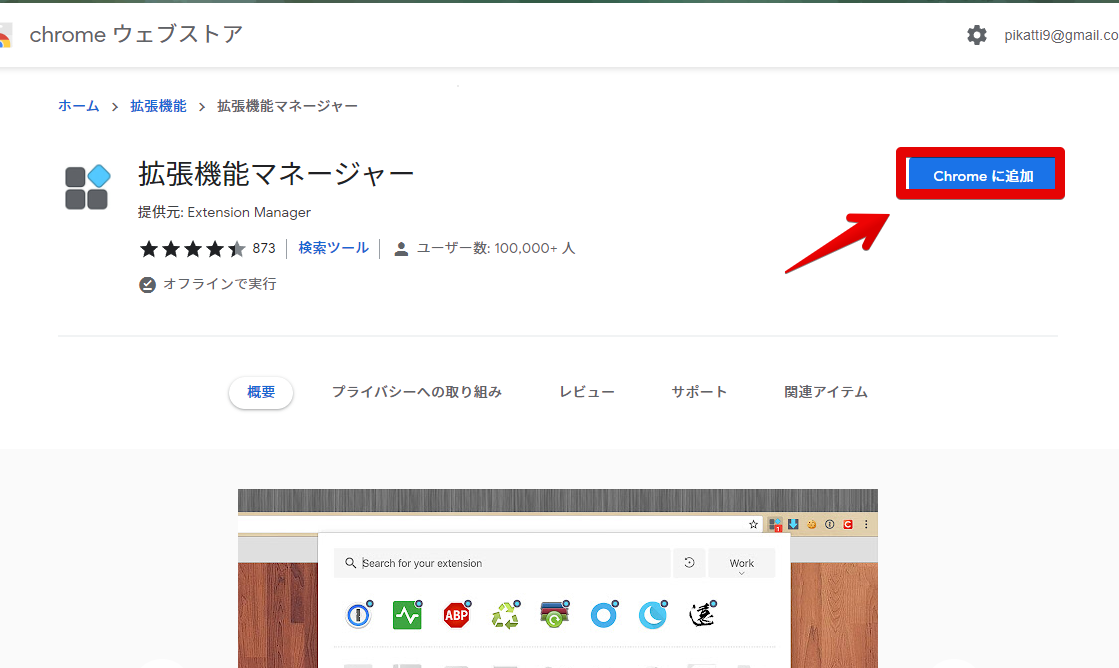This screenshot has height=668, width=1119.
Task: Open the サポート tab
Action: click(x=699, y=393)
